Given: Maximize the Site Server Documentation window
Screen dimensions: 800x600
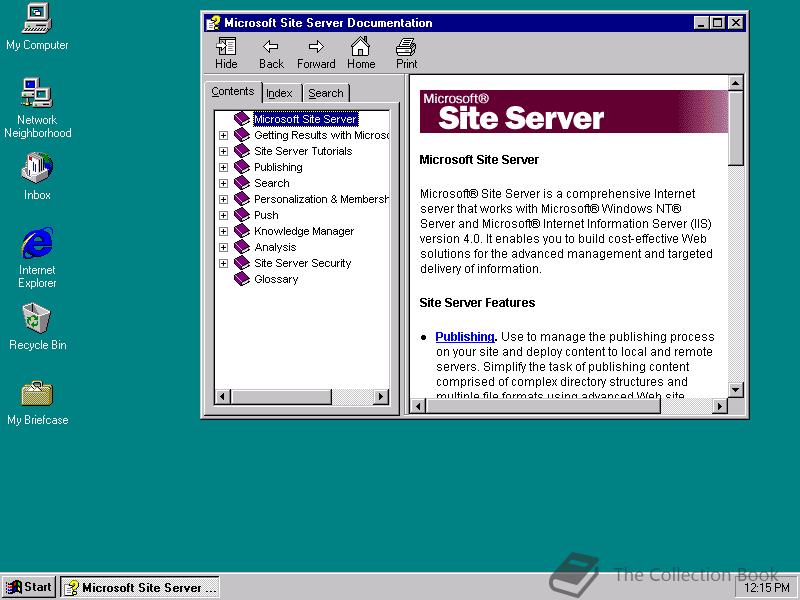Looking at the screenshot, I should [x=717, y=23].
